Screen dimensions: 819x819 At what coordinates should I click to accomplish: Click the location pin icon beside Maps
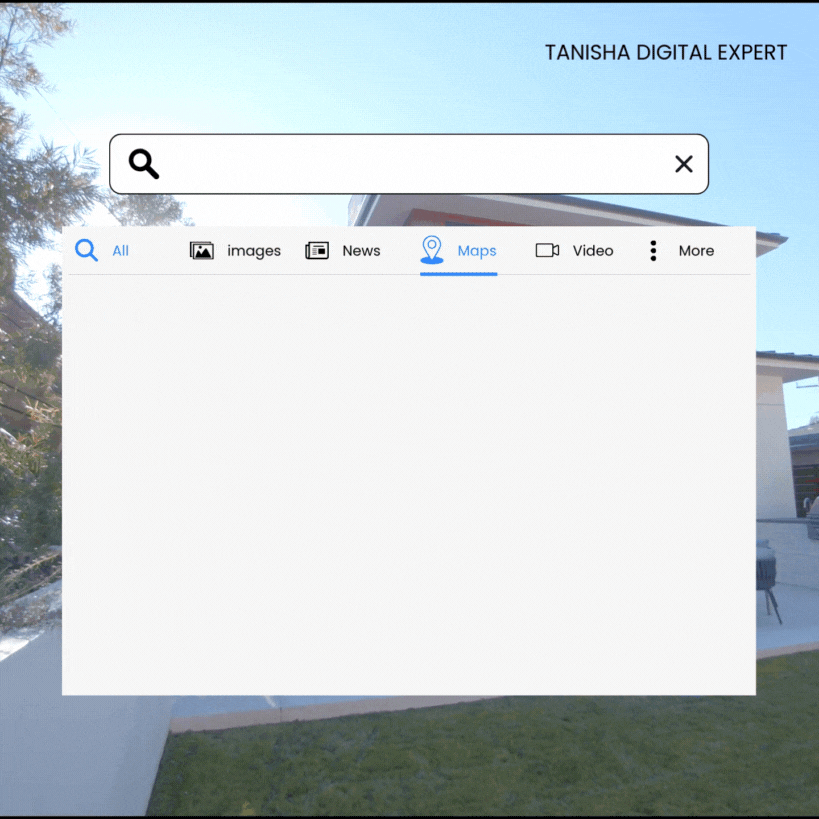pos(432,249)
